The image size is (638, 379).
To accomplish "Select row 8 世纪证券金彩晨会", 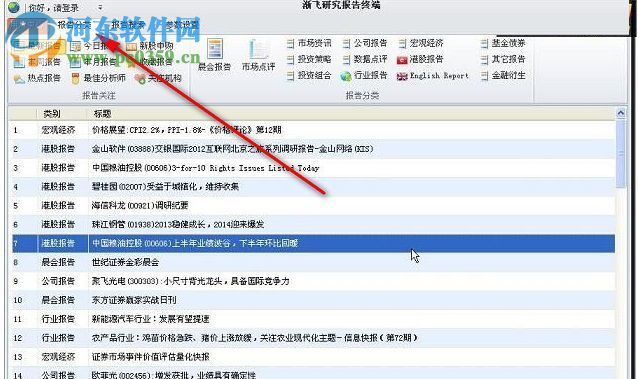I will [x=313, y=262].
